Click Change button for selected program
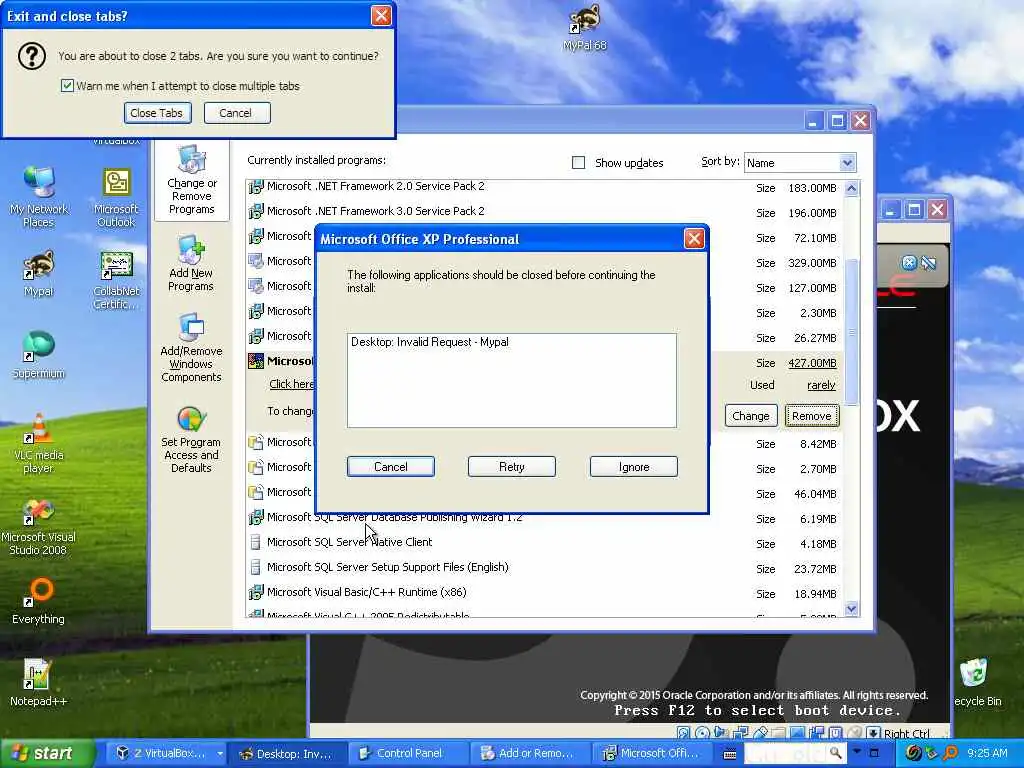This screenshot has width=1024, height=768. point(750,416)
